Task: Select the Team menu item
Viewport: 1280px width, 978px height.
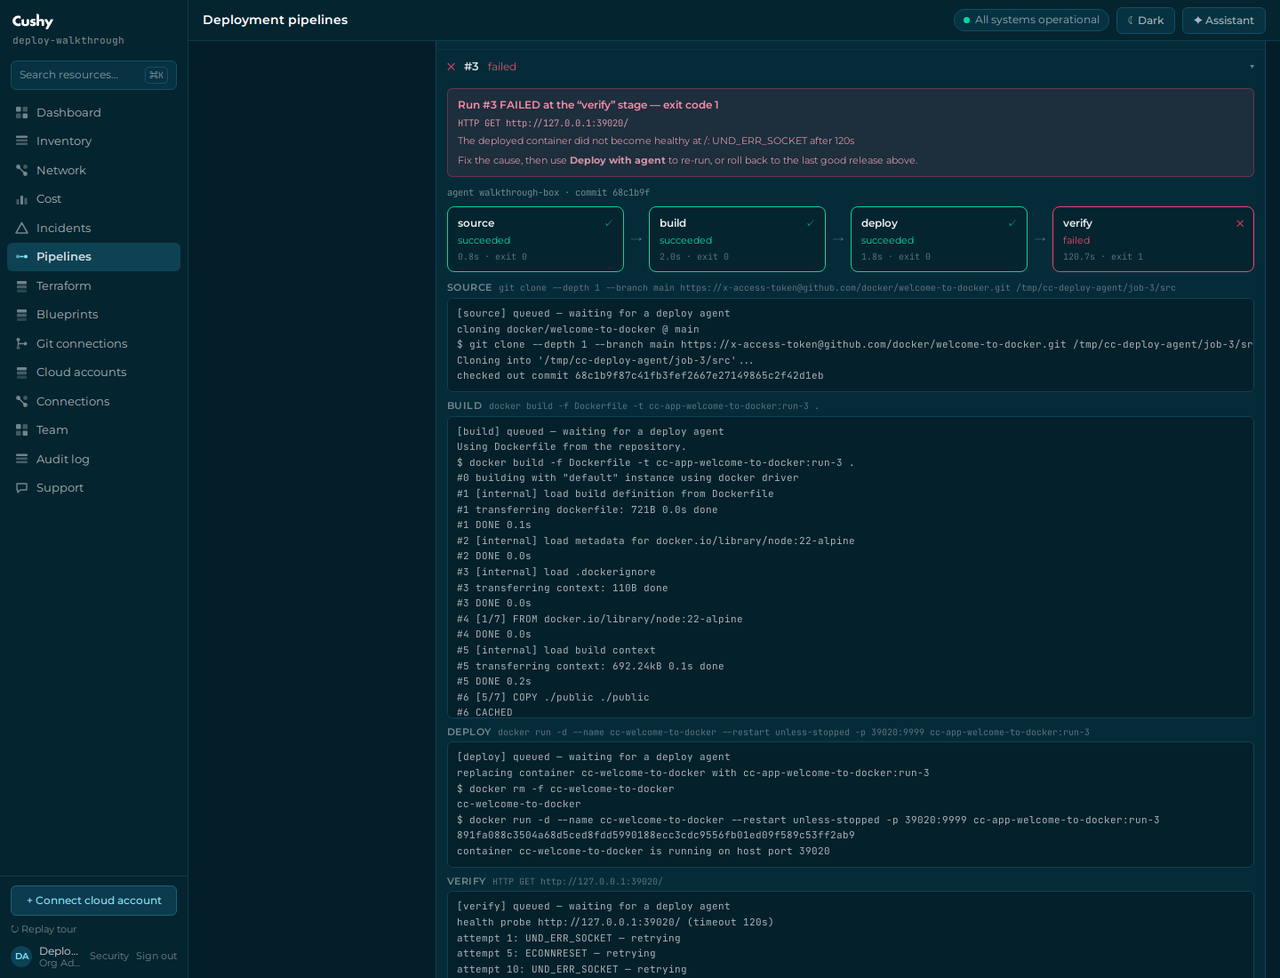Action: (x=93, y=430)
